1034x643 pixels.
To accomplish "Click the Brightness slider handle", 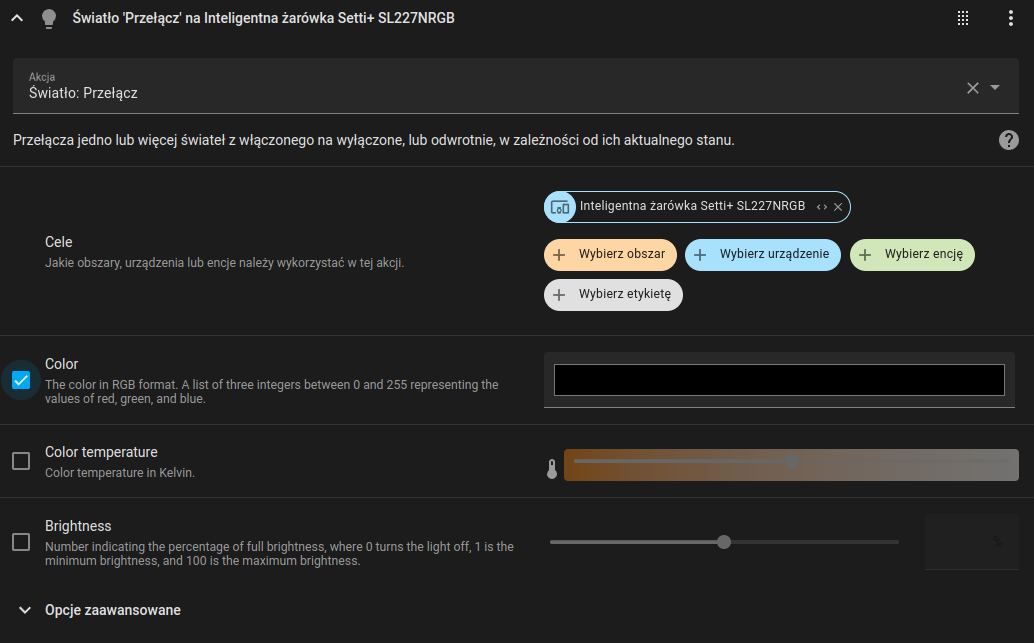I will pyautogui.click(x=724, y=542).
